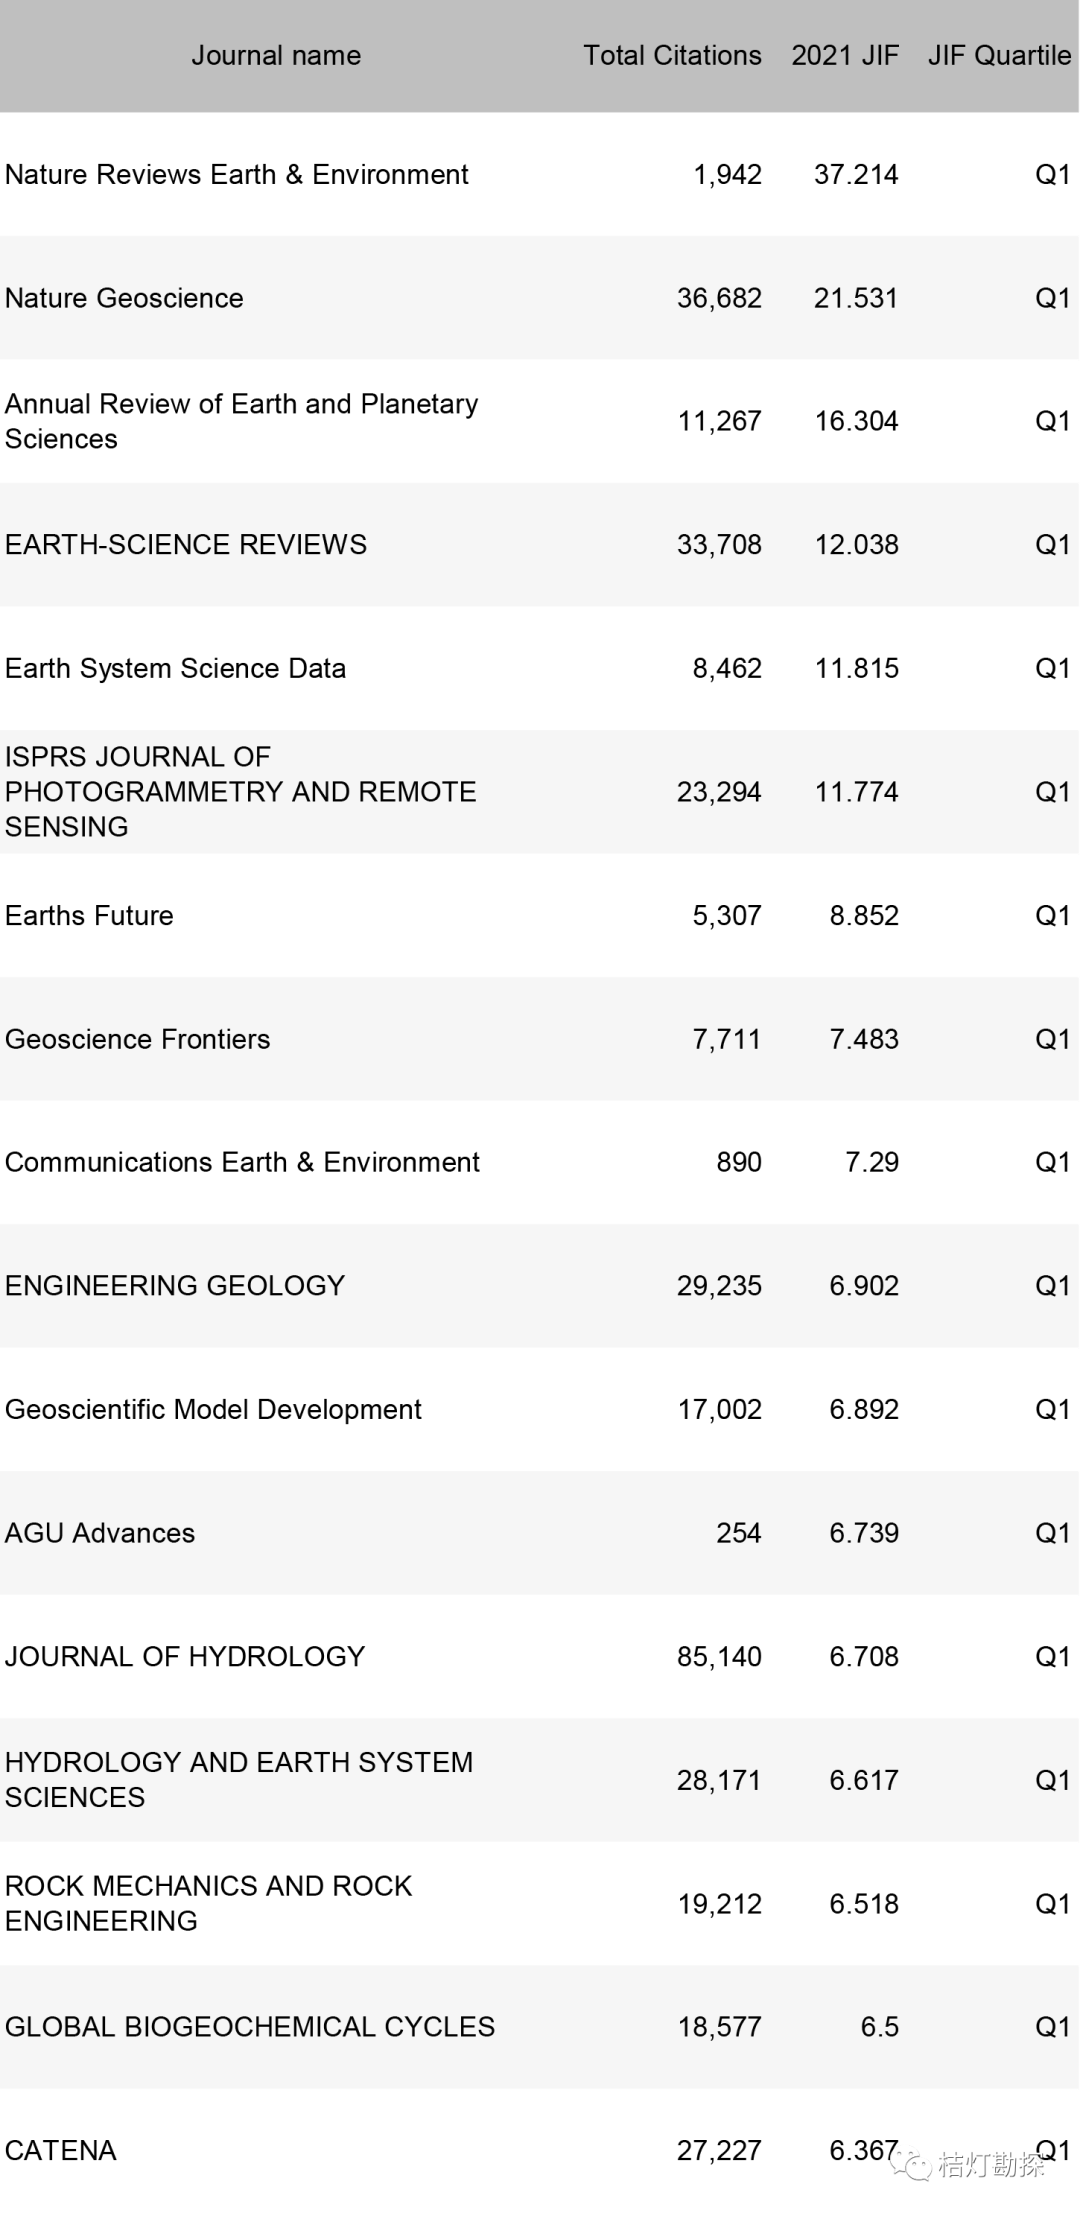
Task: Open the EARTH-SCIENCE REVIEWS entry
Action: click(x=186, y=545)
